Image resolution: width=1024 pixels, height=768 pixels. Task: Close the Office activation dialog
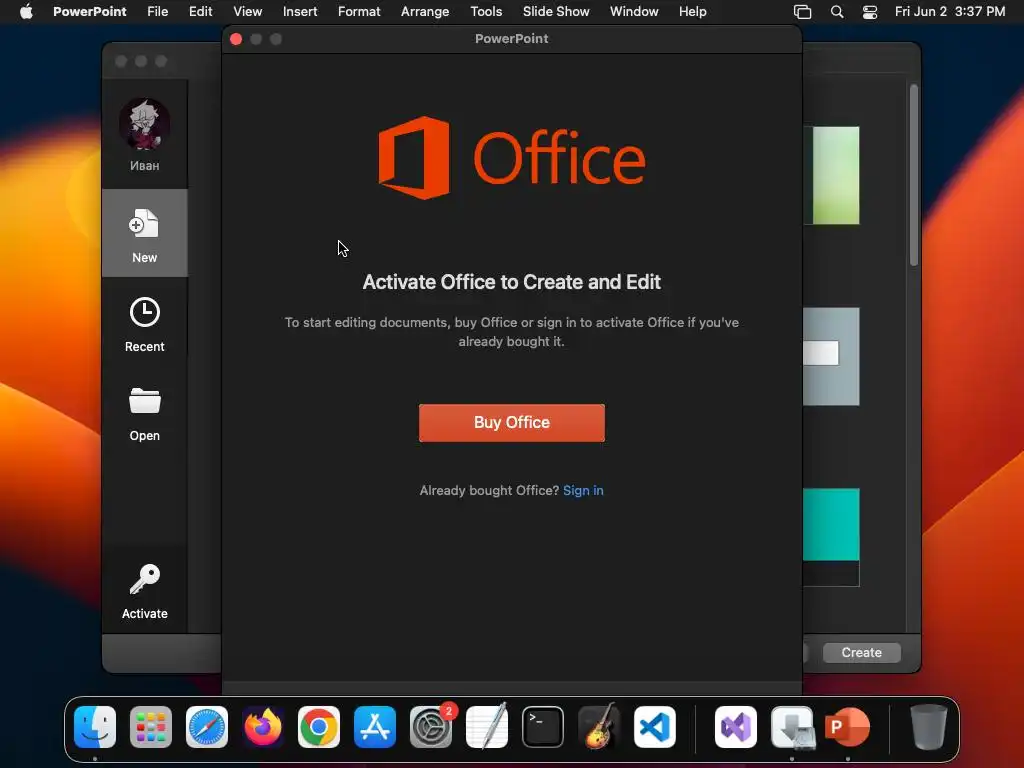pos(236,39)
